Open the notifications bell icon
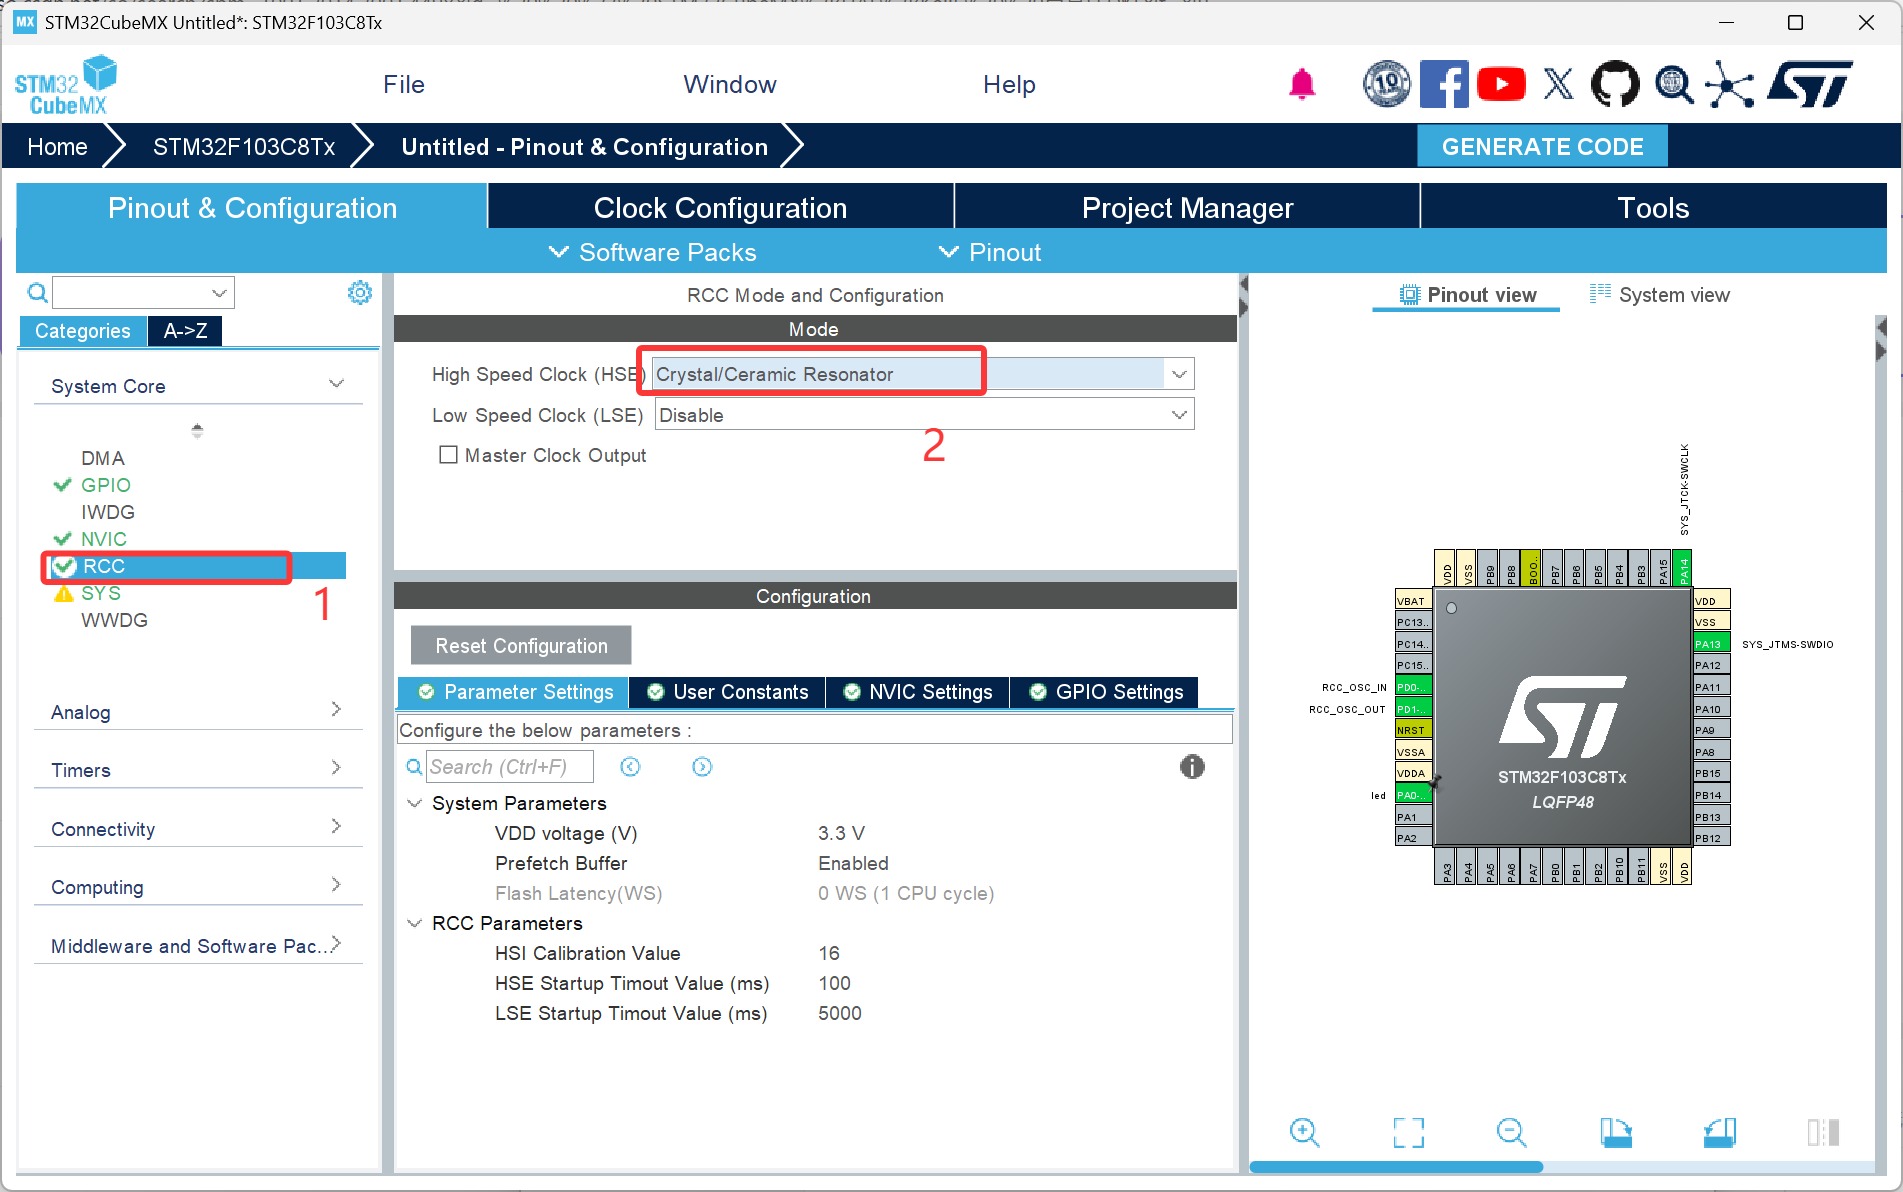Viewport: 1903px width, 1192px height. (1301, 84)
